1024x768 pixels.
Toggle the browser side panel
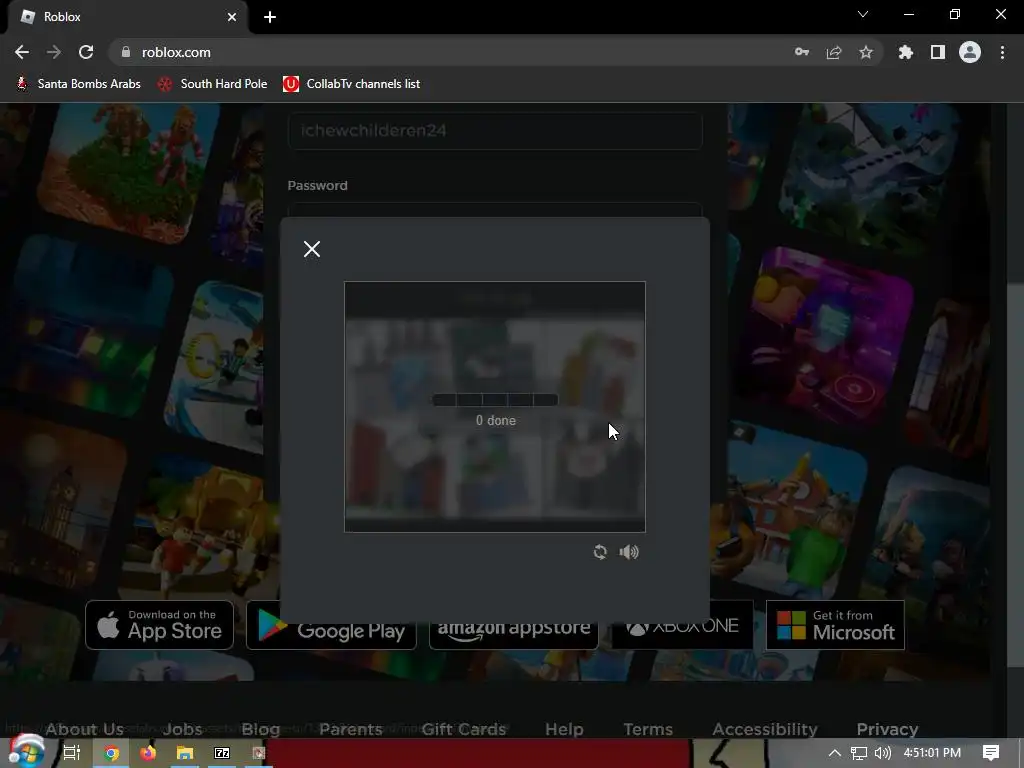coord(938,52)
